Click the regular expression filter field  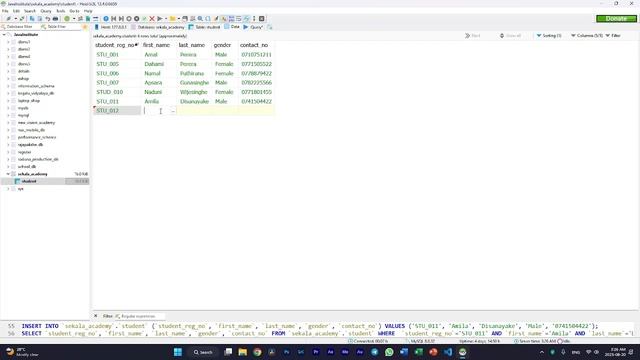point(139,316)
